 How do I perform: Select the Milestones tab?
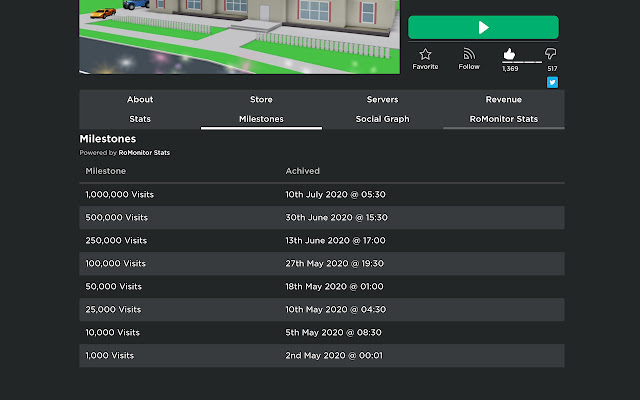(x=261, y=119)
